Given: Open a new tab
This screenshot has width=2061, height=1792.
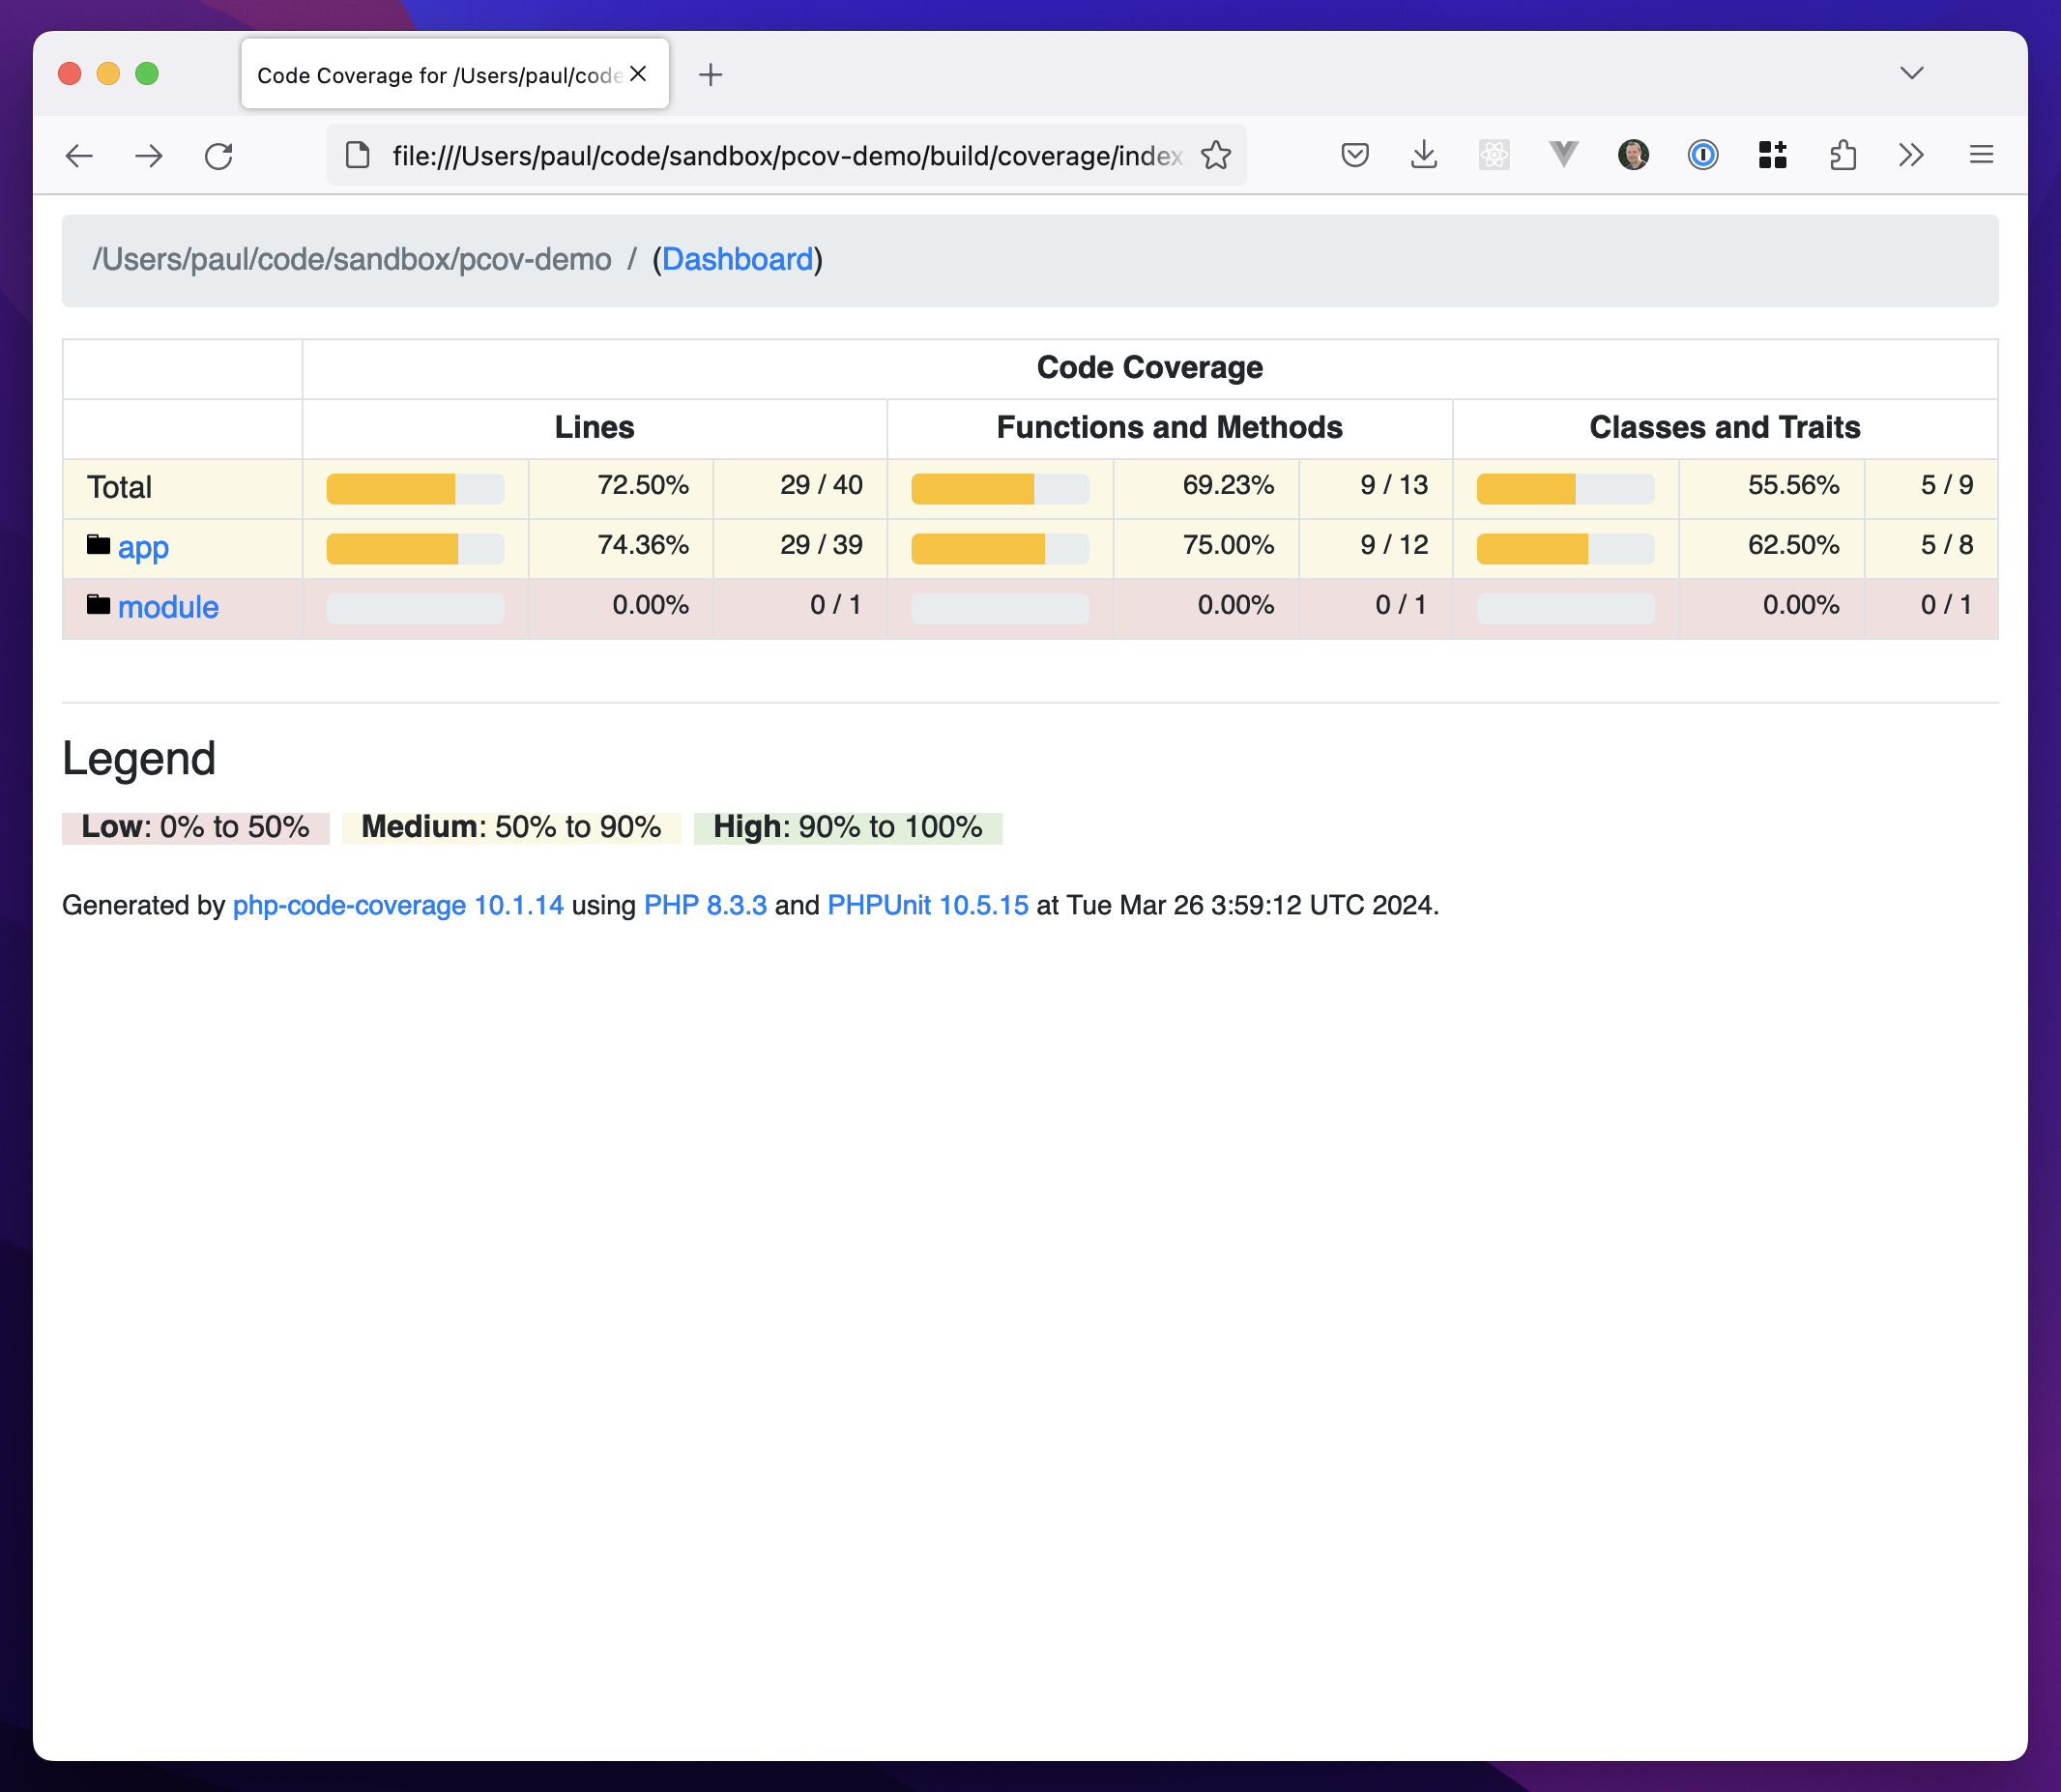Looking at the screenshot, I should [x=711, y=74].
